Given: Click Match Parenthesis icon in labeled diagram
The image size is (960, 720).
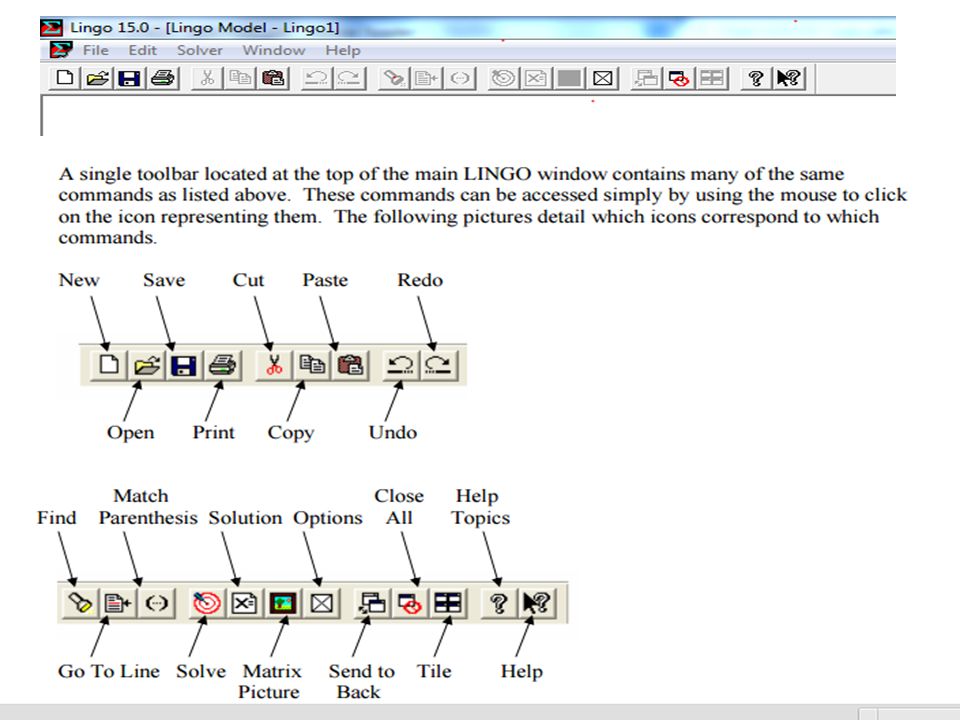Looking at the screenshot, I should tap(157, 604).
